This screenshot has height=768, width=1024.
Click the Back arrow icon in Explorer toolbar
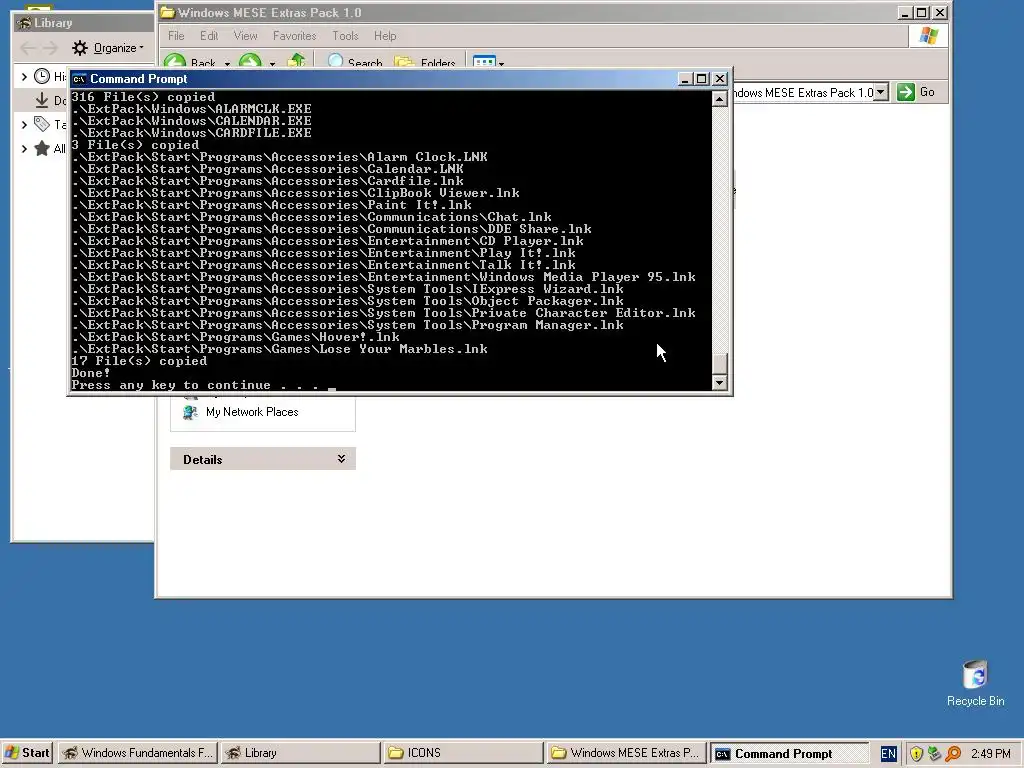(174, 61)
